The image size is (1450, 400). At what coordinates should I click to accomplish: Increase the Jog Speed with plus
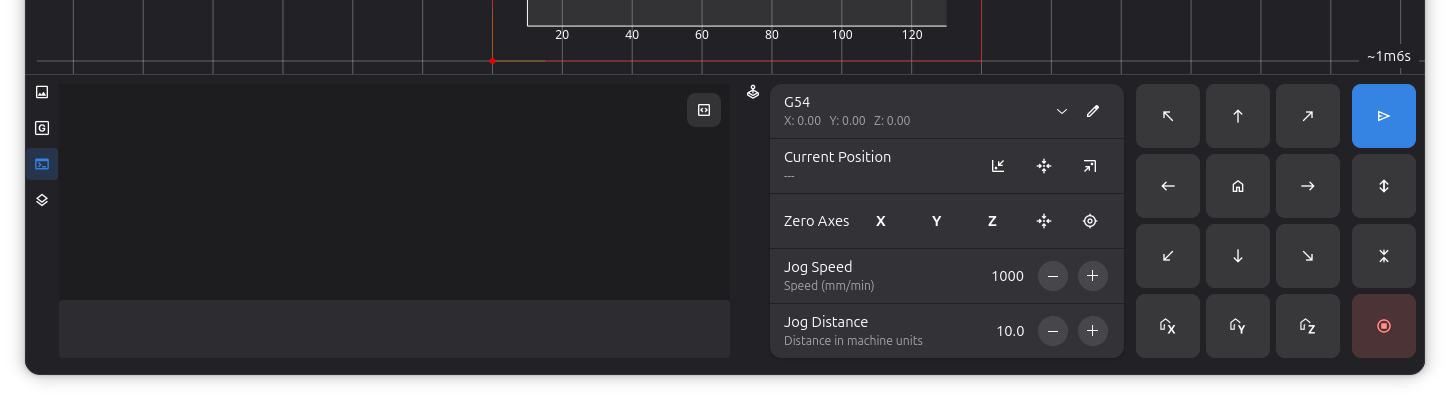[x=1093, y=276]
